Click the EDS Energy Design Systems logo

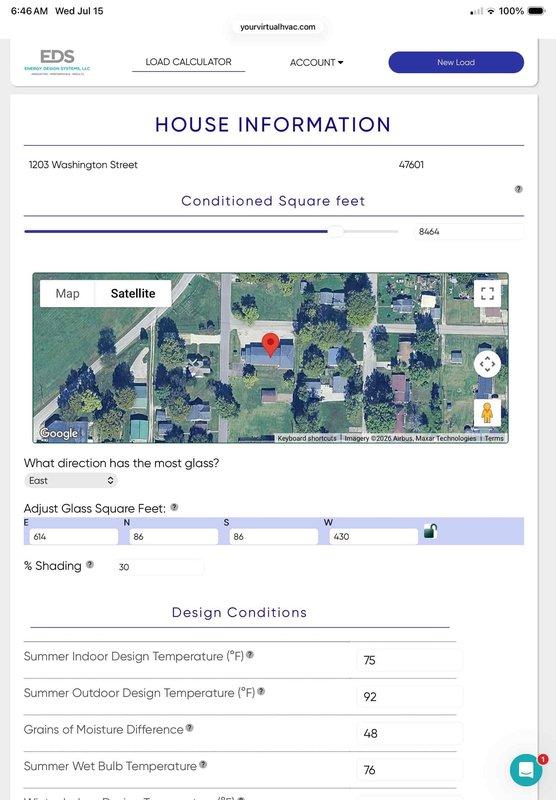pyautogui.click(x=57, y=62)
